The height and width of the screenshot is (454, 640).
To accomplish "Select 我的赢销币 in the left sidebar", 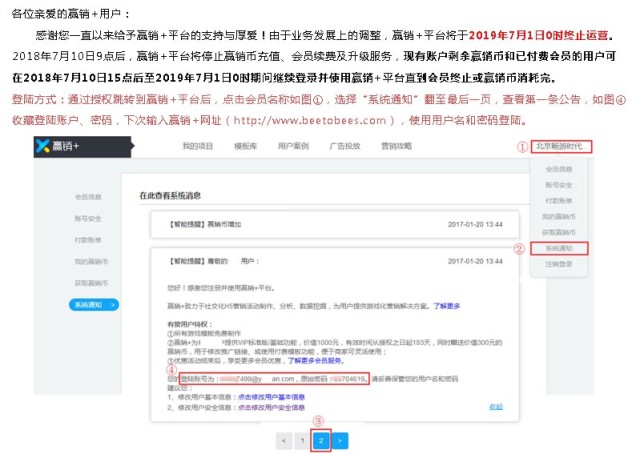I will 91,261.
